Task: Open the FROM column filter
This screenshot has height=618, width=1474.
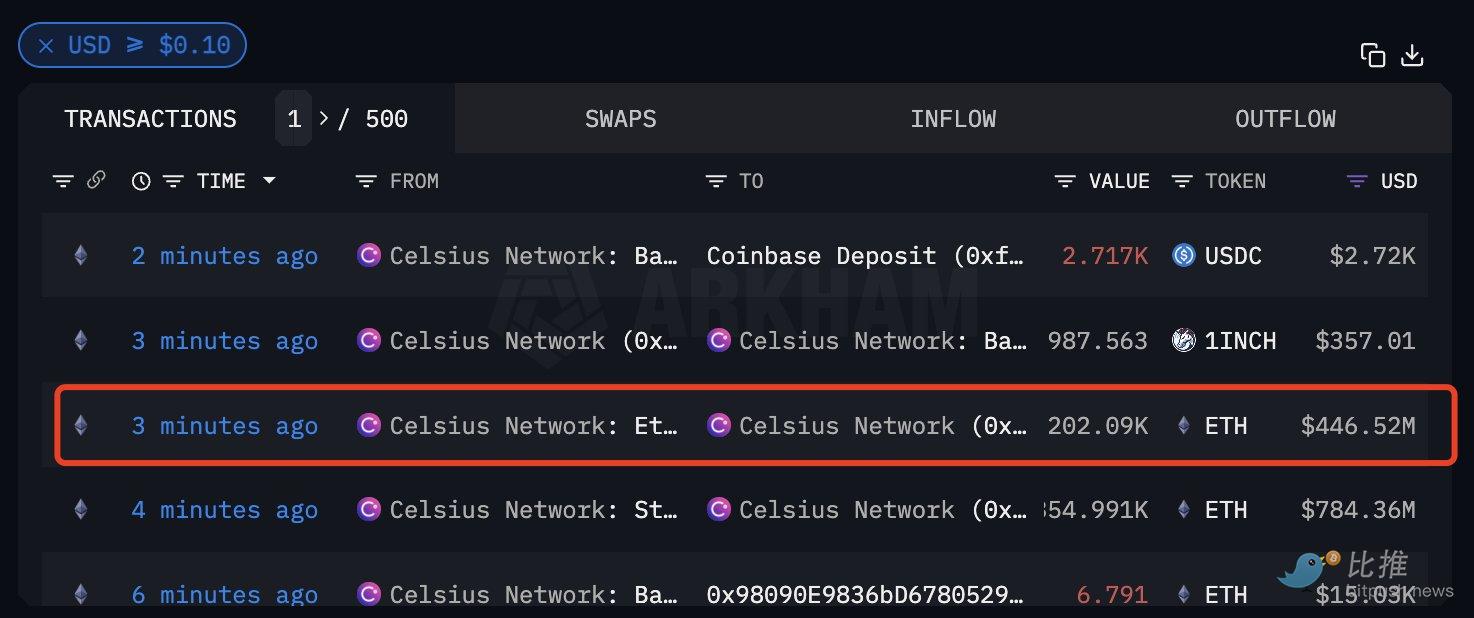Action: click(x=366, y=181)
